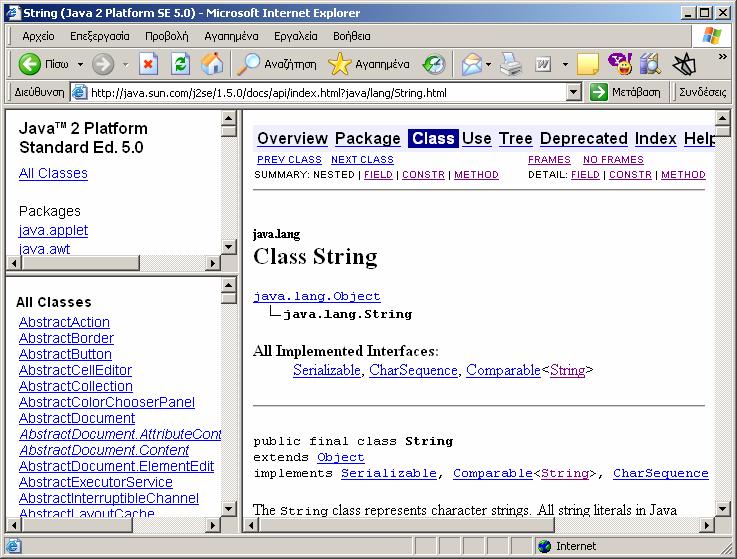Refresh the page with green arrows icon
The image size is (737, 559).
click(180, 64)
